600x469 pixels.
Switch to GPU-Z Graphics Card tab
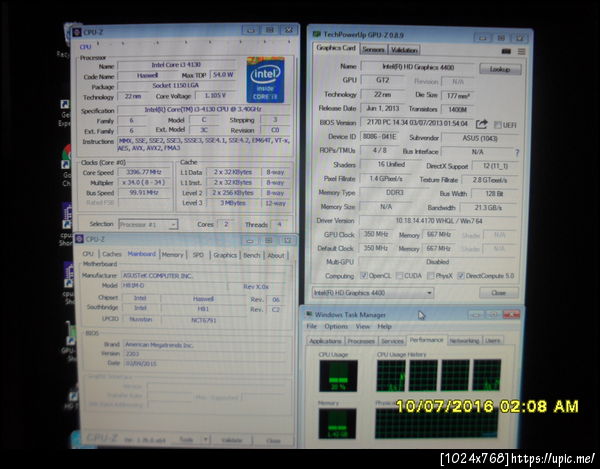pos(336,48)
